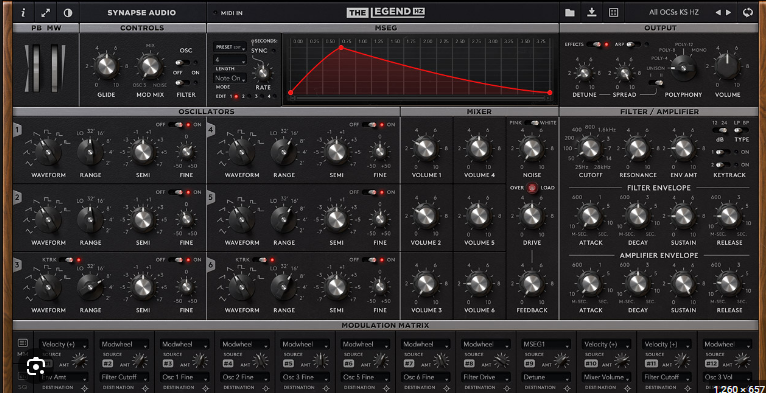
Task: Open the preset browser grid icon
Action: point(613,13)
